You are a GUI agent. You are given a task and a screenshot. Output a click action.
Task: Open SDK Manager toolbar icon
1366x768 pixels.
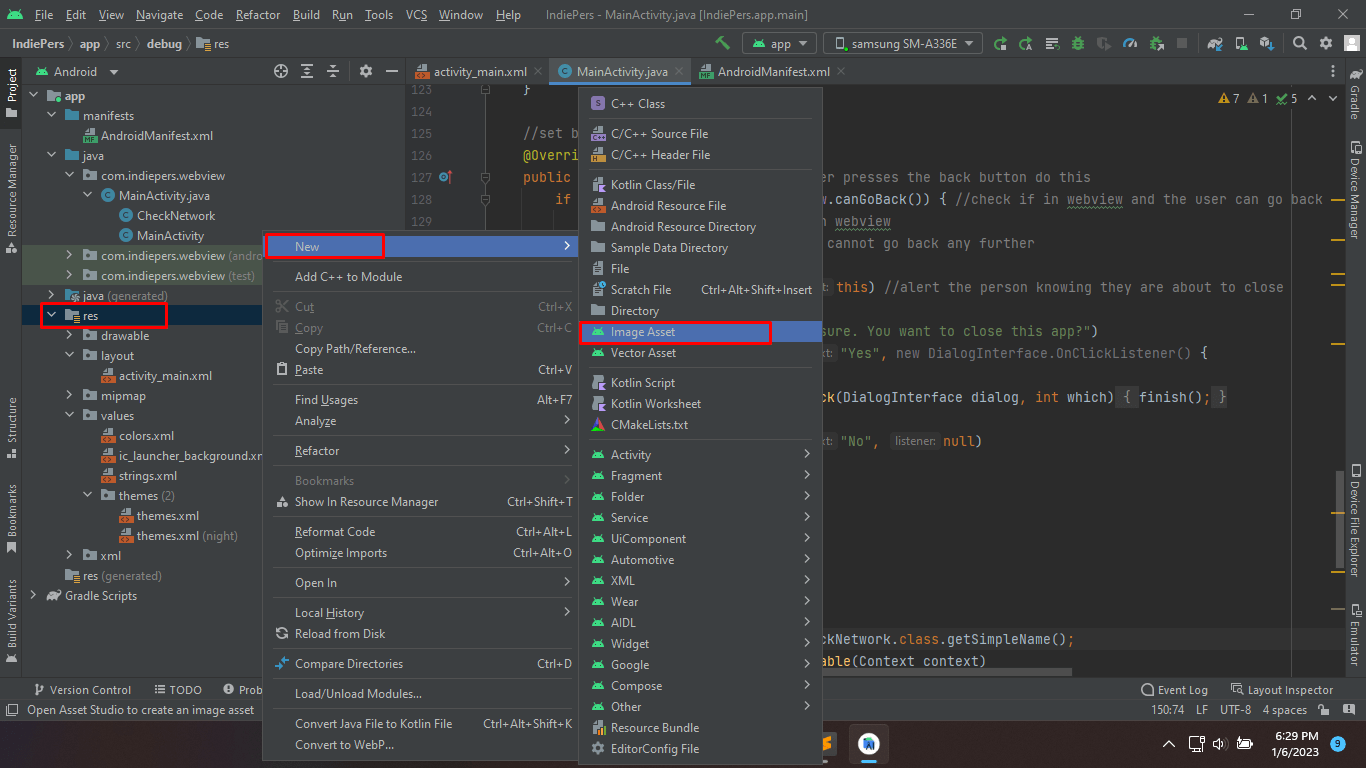click(1265, 43)
